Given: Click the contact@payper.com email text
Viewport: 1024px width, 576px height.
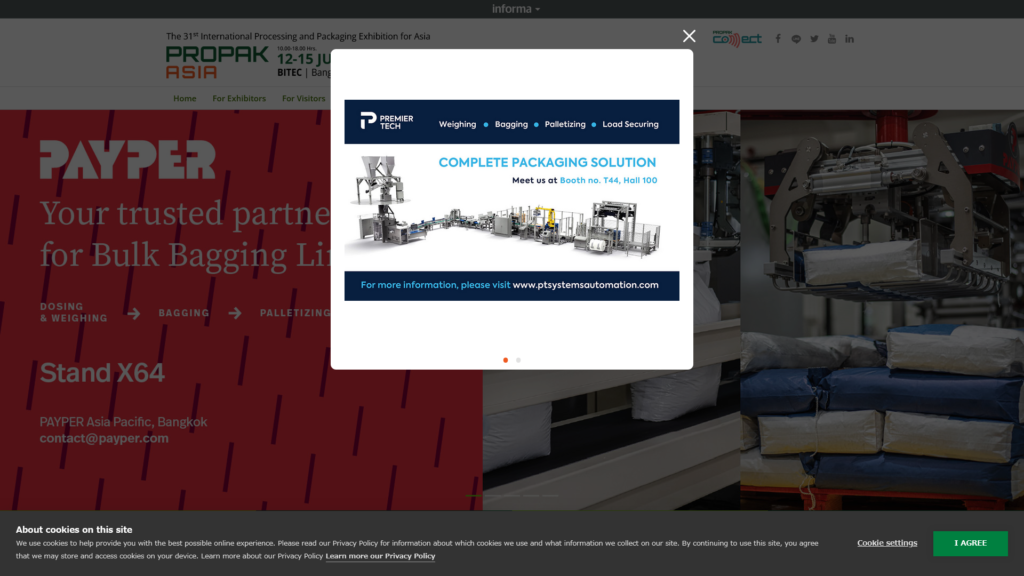Looking at the screenshot, I should point(104,438).
